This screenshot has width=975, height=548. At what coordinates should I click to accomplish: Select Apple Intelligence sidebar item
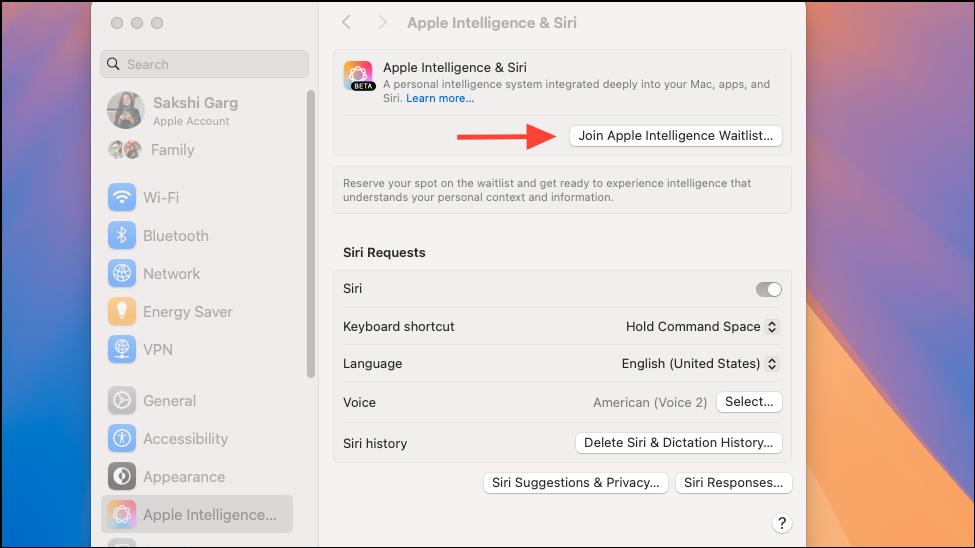[196, 515]
